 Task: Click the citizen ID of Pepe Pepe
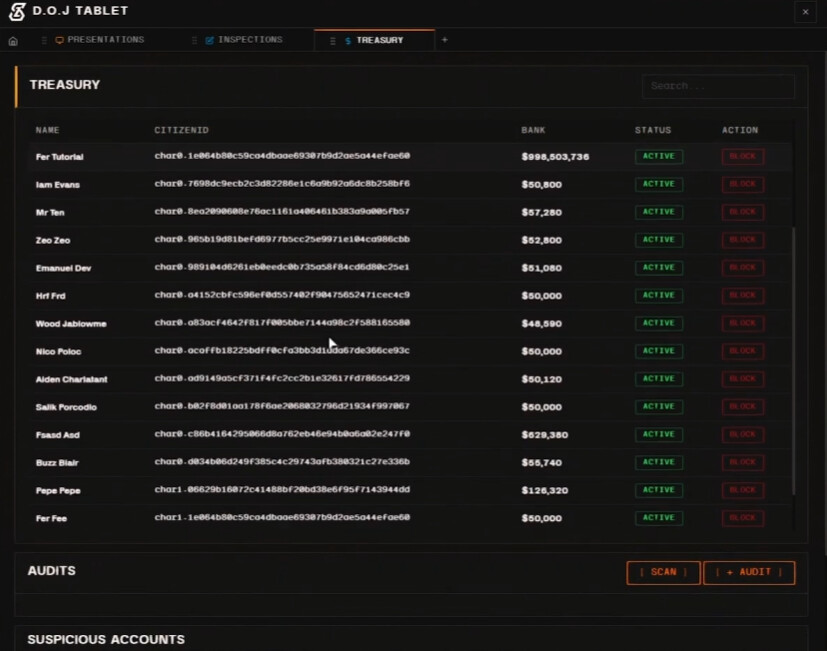[x=282, y=490]
